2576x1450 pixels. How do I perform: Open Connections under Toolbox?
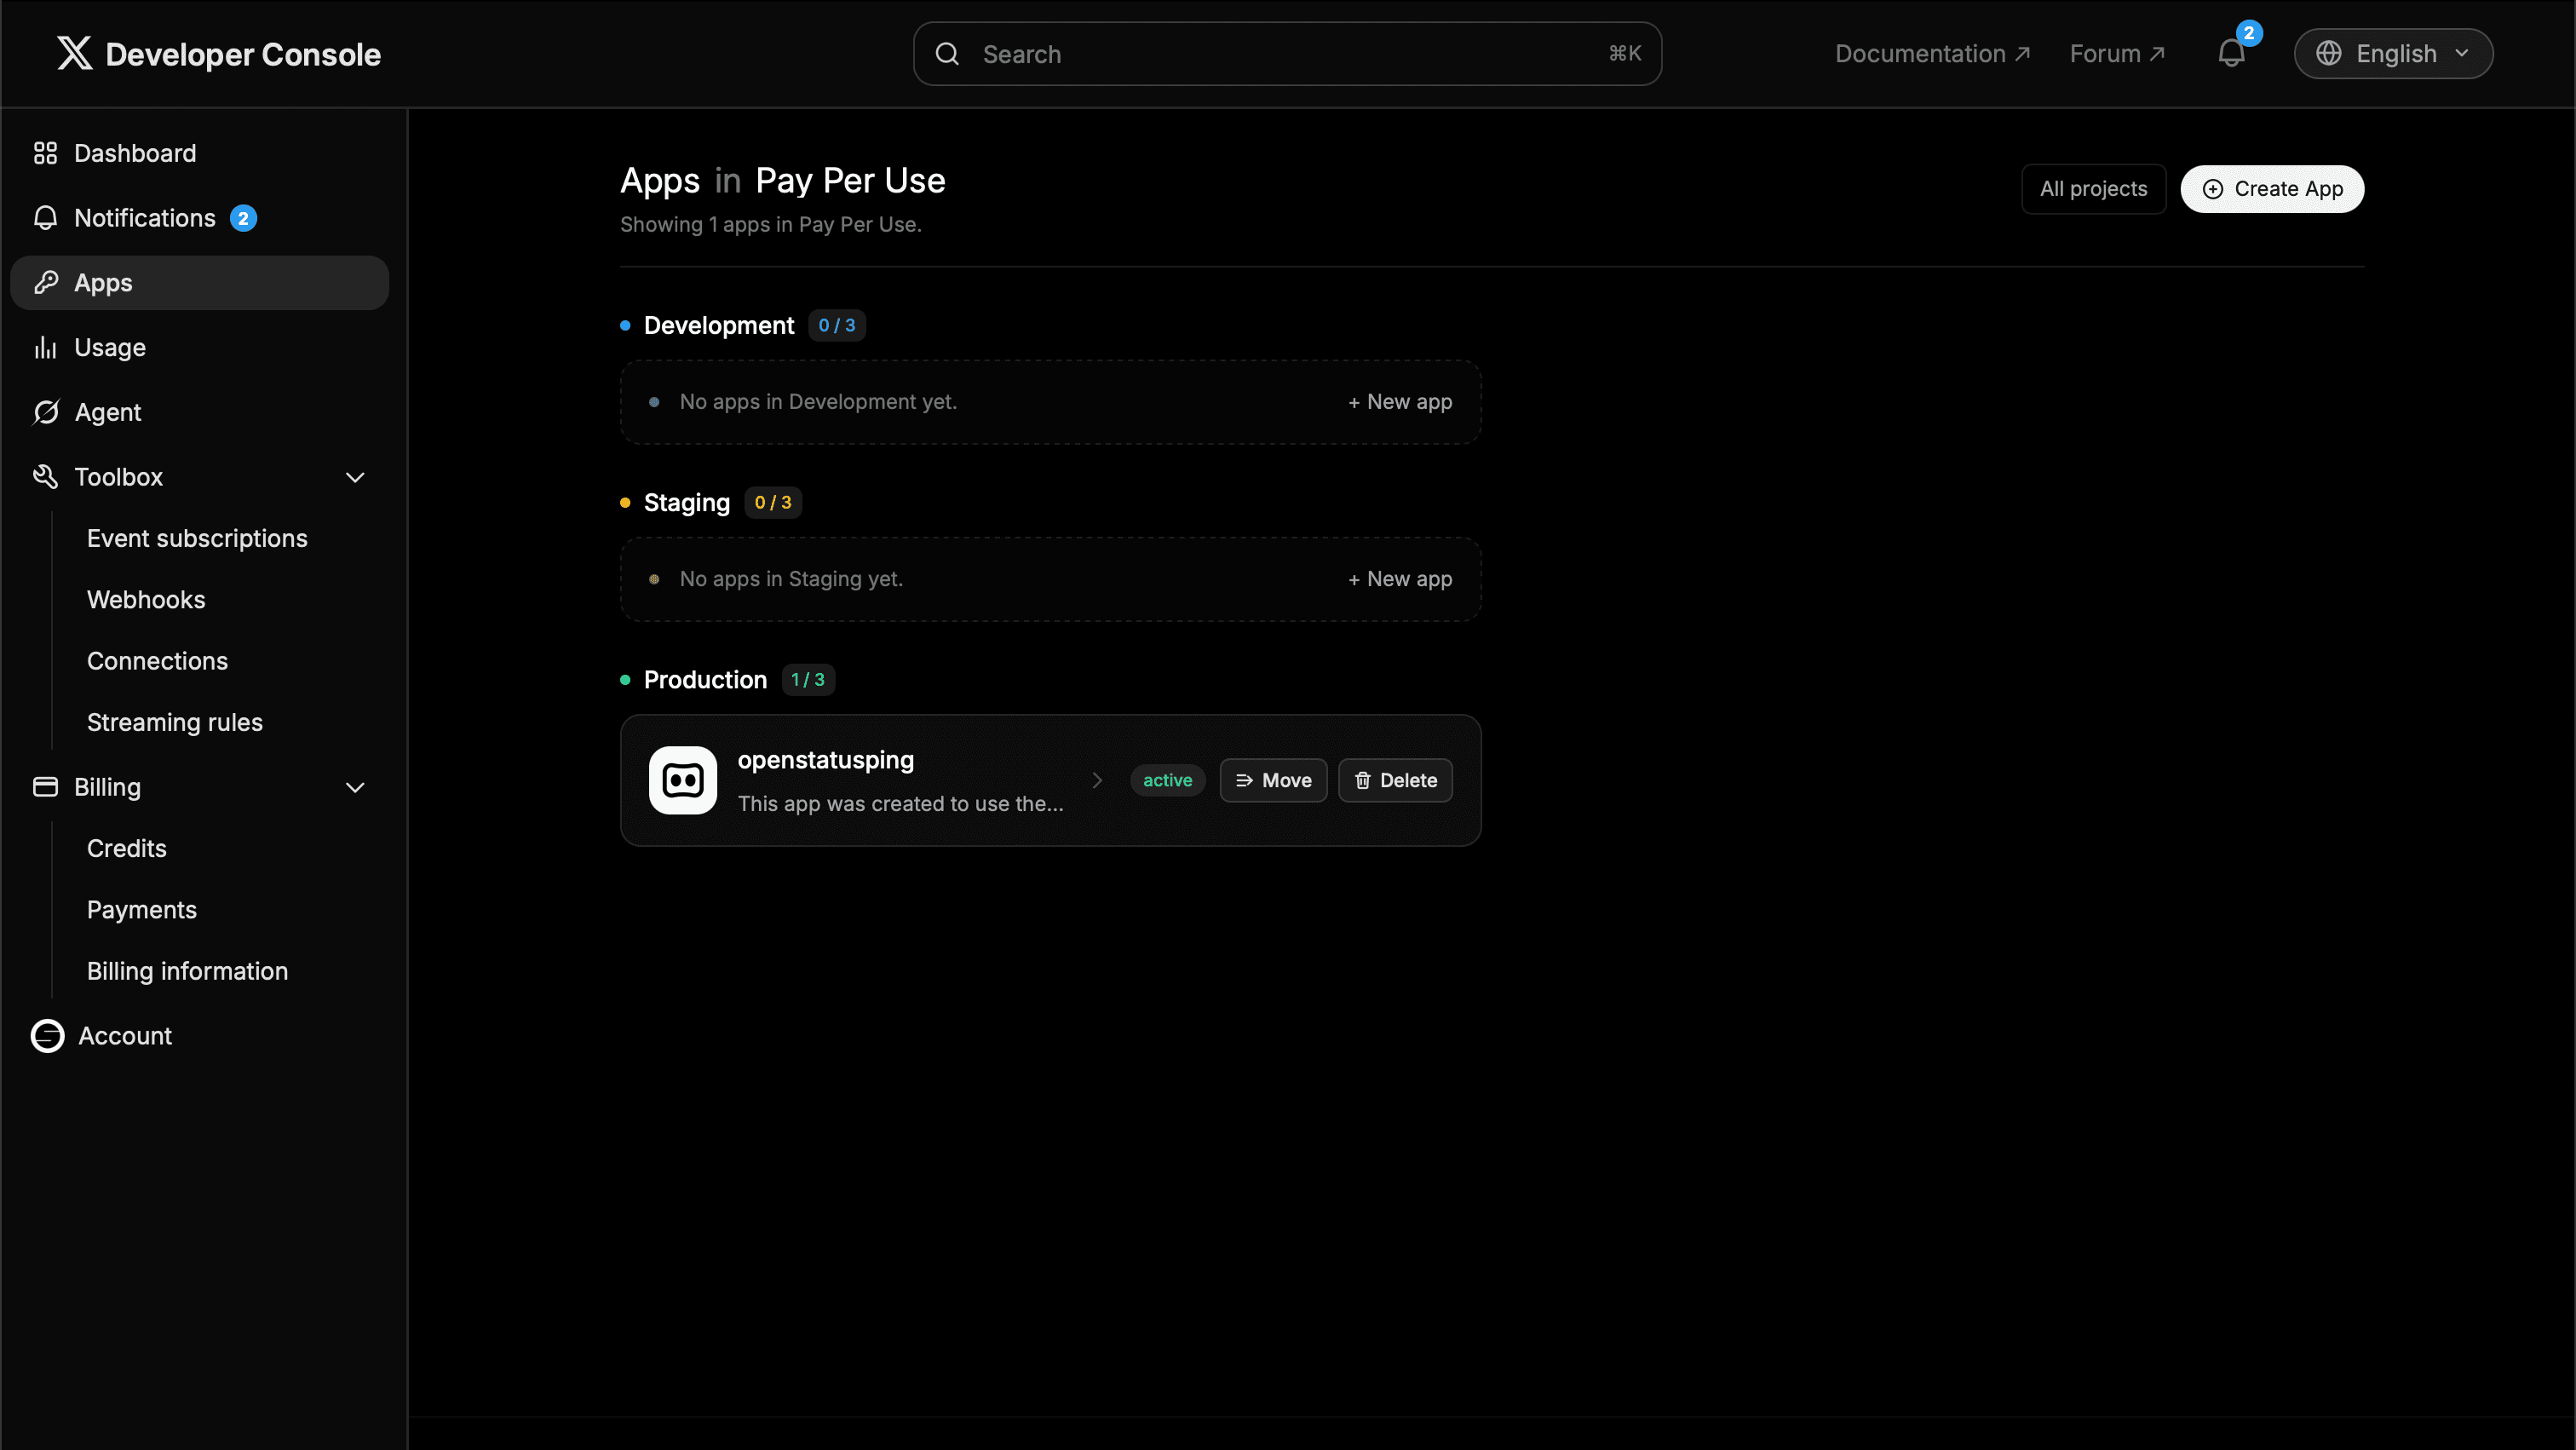[x=157, y=661]
